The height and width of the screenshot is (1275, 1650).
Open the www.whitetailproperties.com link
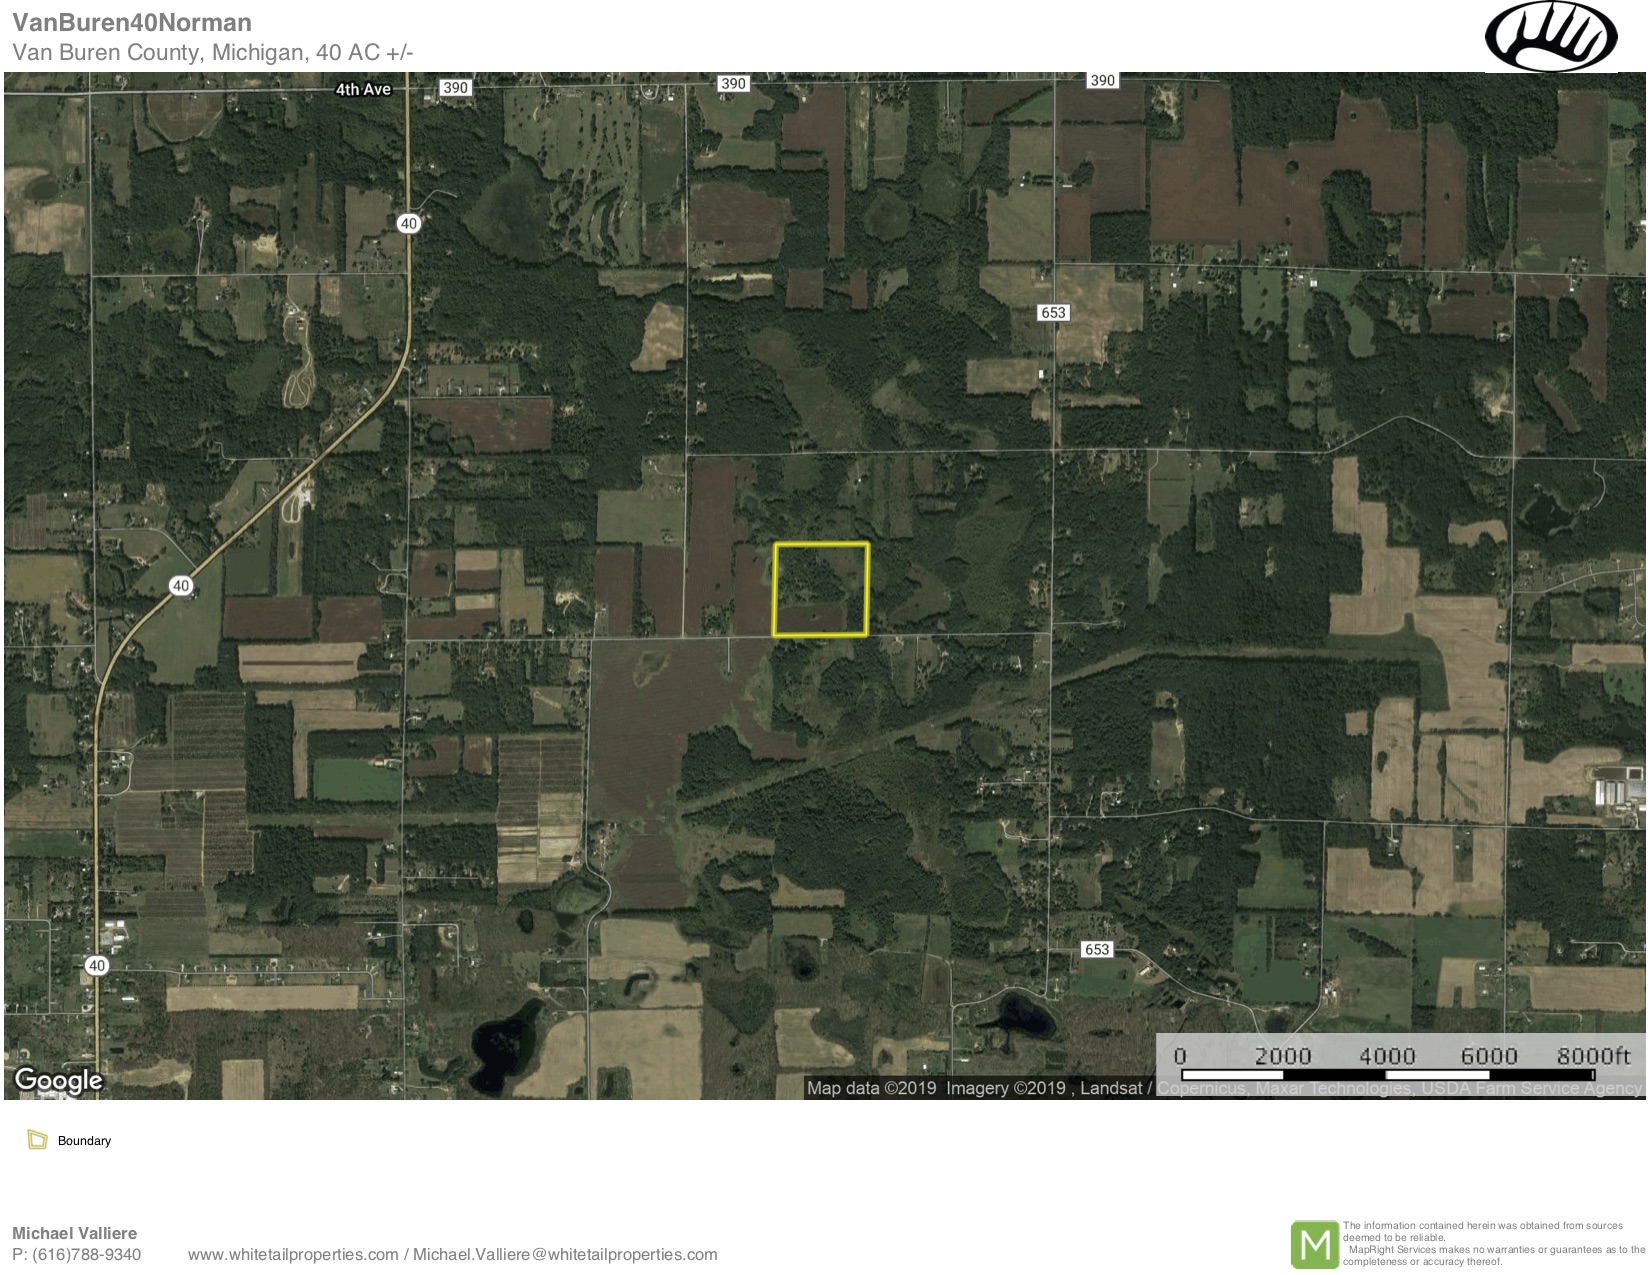pos(293,1255)
